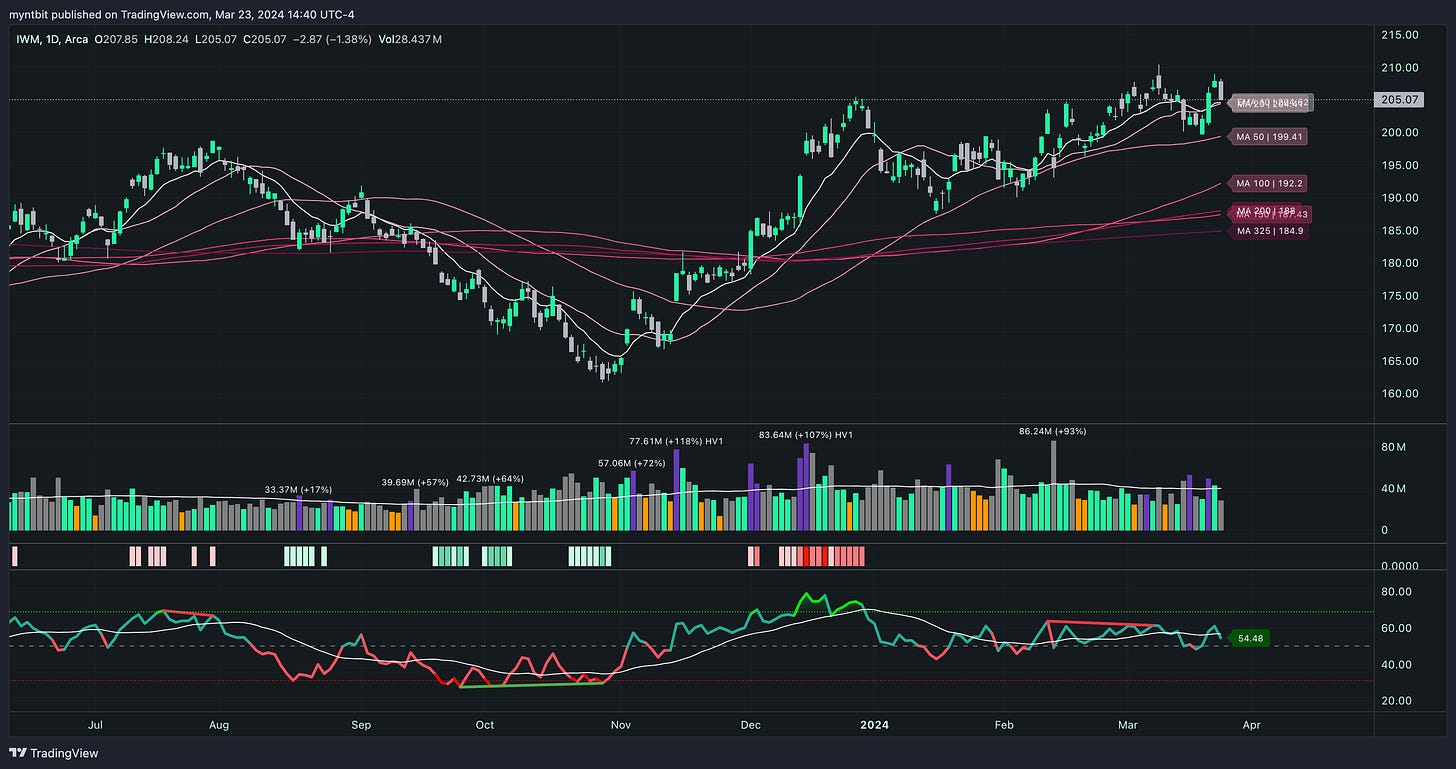Click the 2024 label on time axis
Image resolution: width=1456 pixels, height=769 pixels.
(874, 724)
